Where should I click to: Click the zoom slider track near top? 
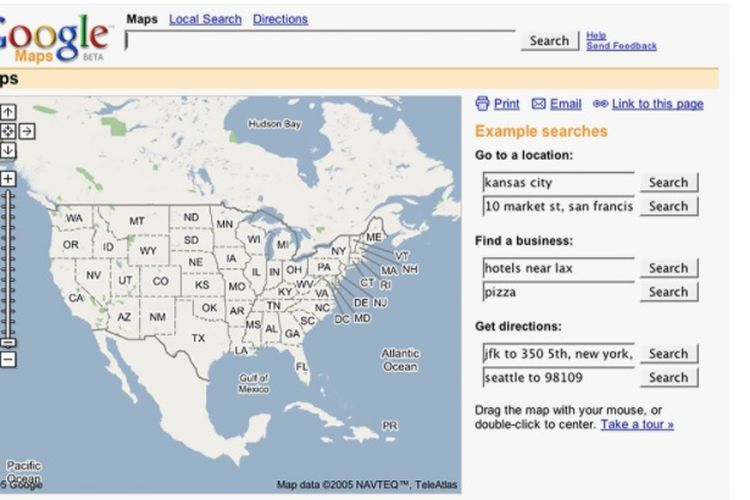[8, 196]
